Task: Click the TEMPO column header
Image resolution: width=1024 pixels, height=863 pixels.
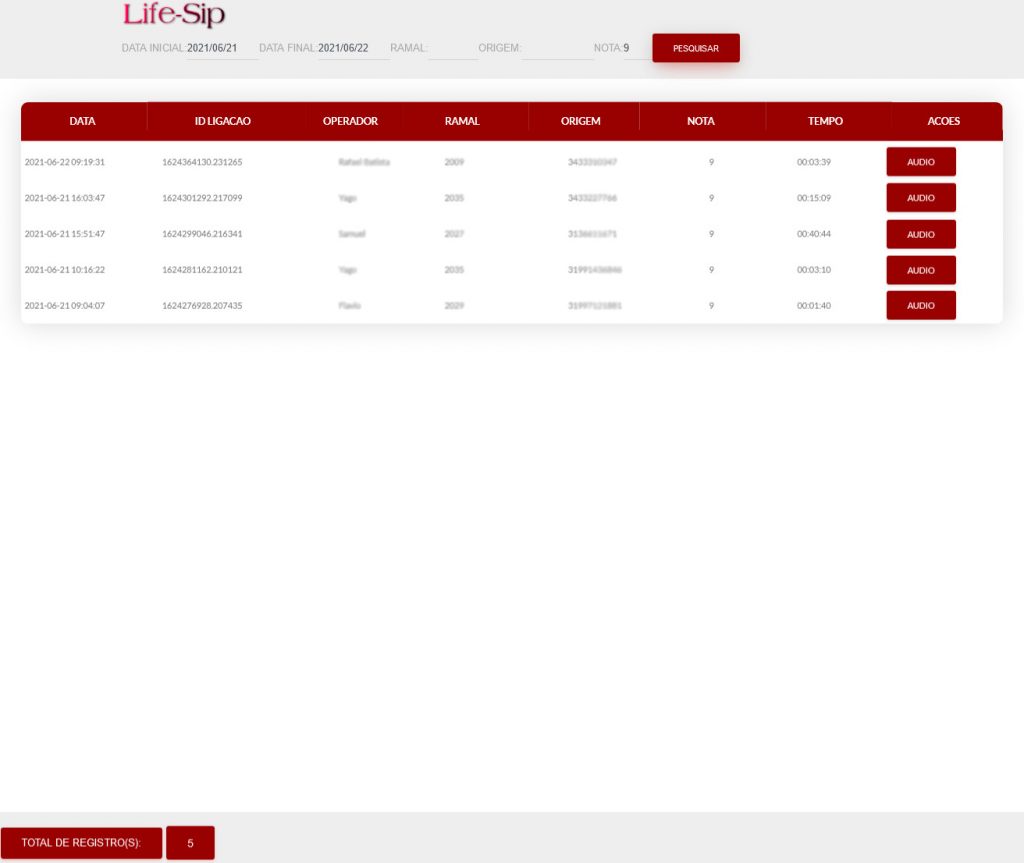Action: click(825, 121)
